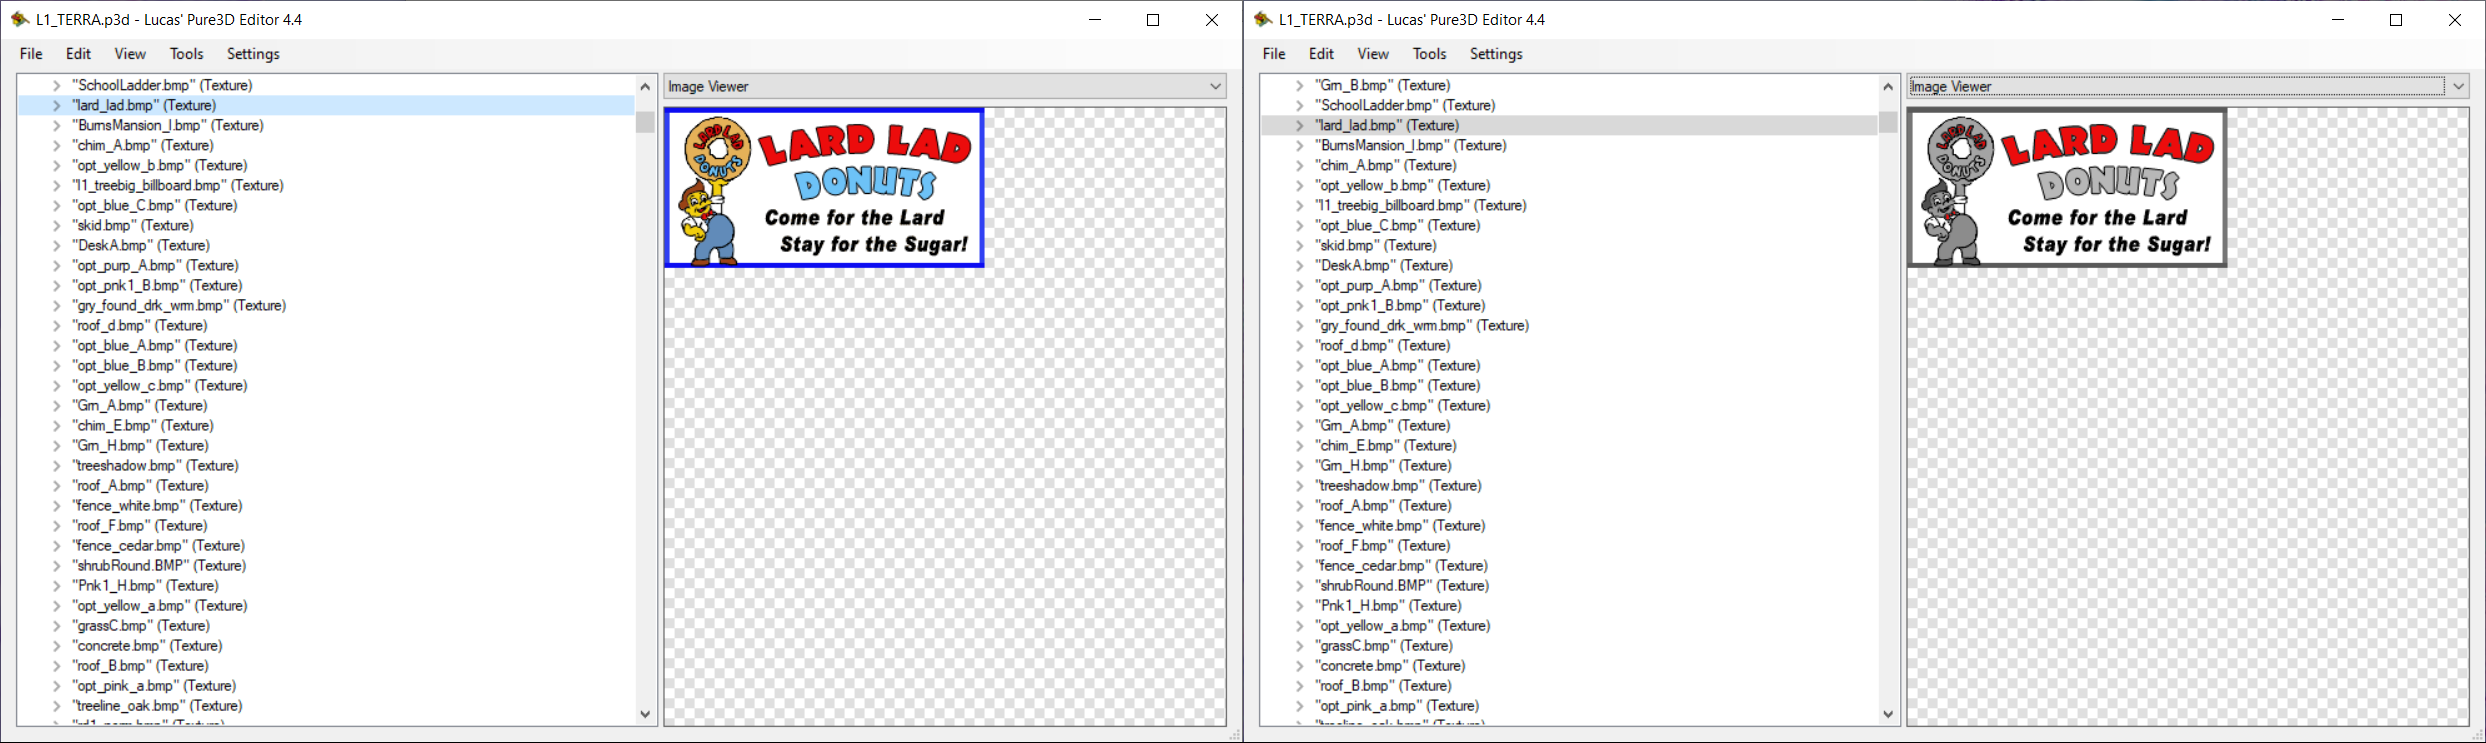Select "BurnsMansion_I.bmp" texture in right window
Image resolution: width=2486 pixels, height=743 pixels.
[1411, 145]
